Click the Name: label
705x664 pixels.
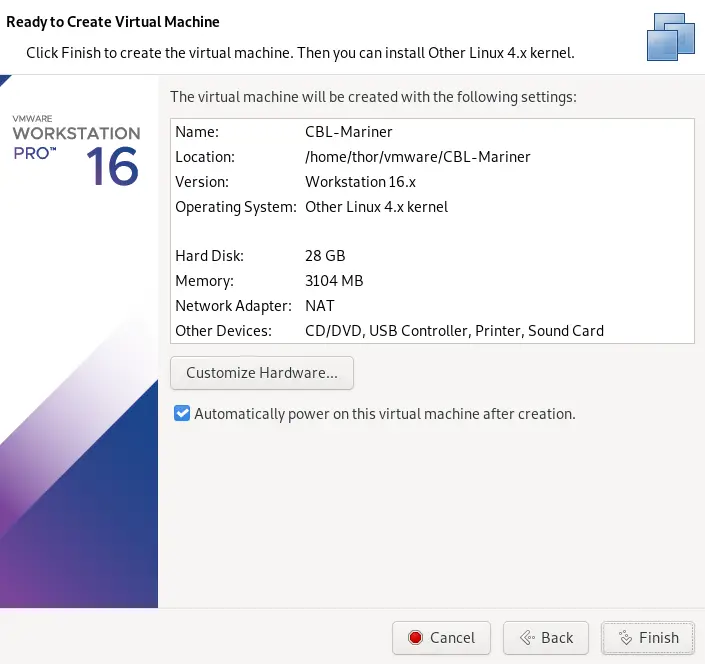197,132
